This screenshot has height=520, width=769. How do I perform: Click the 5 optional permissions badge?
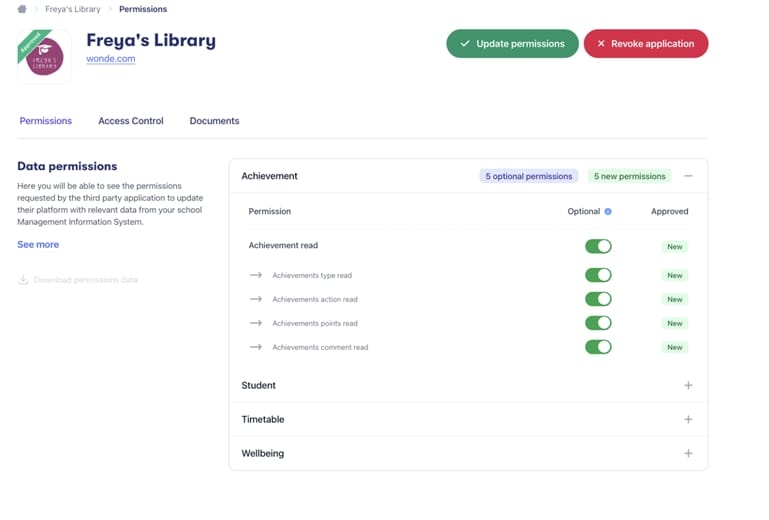pos(529,176)
